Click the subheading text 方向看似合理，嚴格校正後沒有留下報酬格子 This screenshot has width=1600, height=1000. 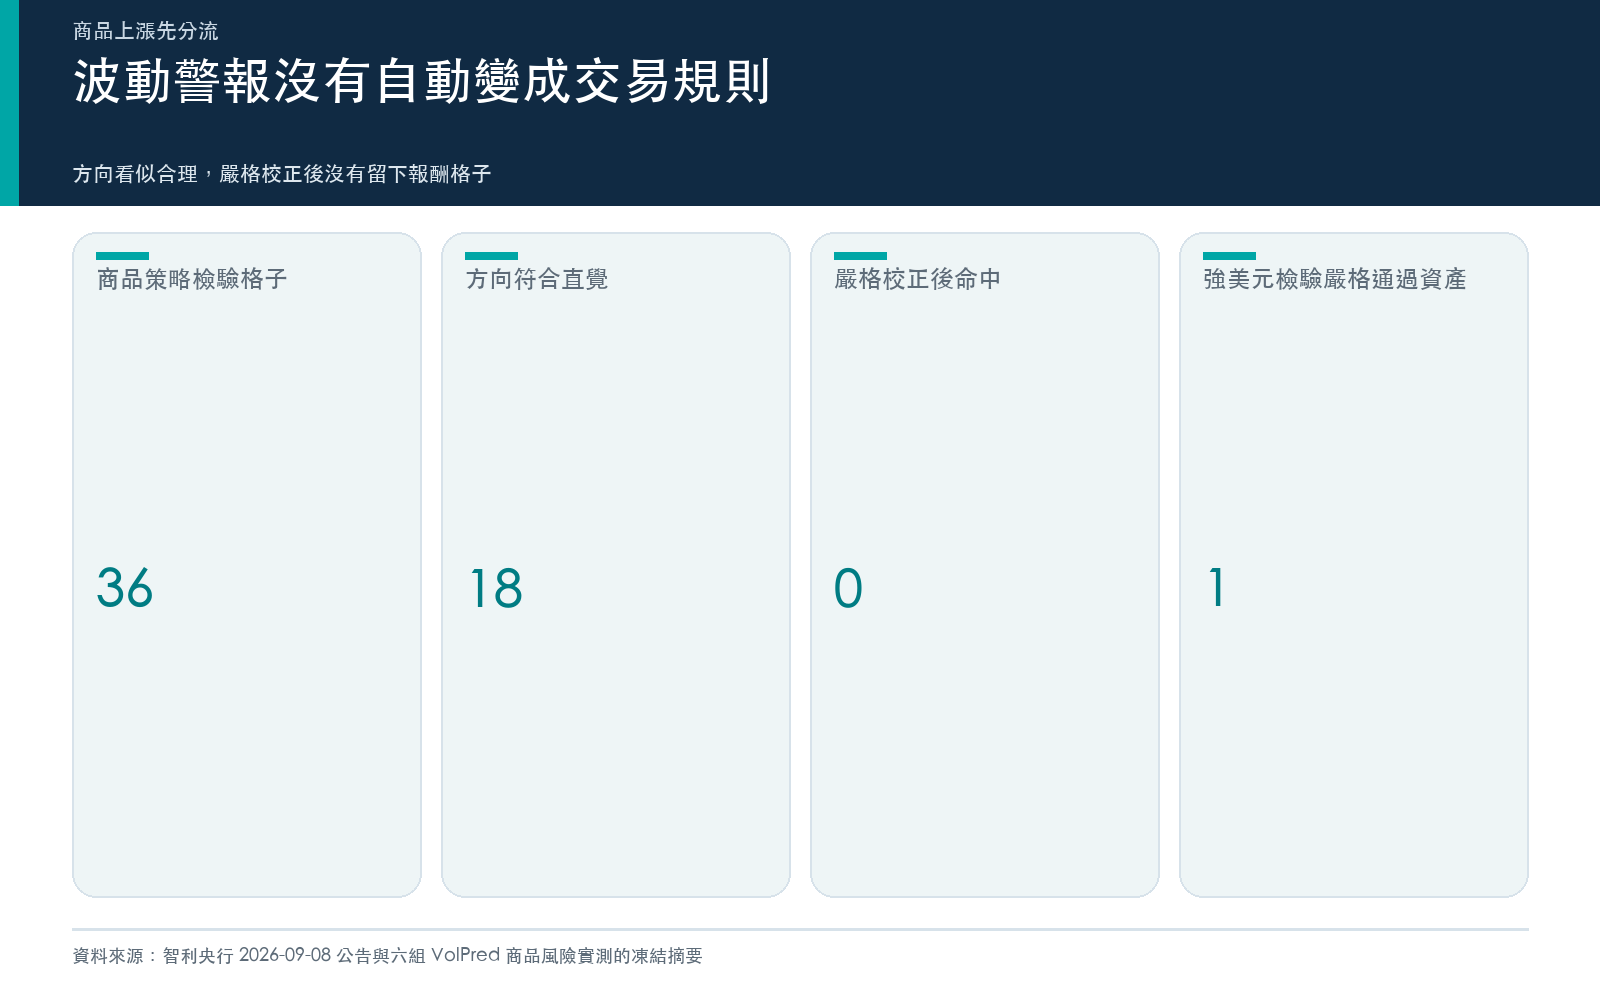282,174
